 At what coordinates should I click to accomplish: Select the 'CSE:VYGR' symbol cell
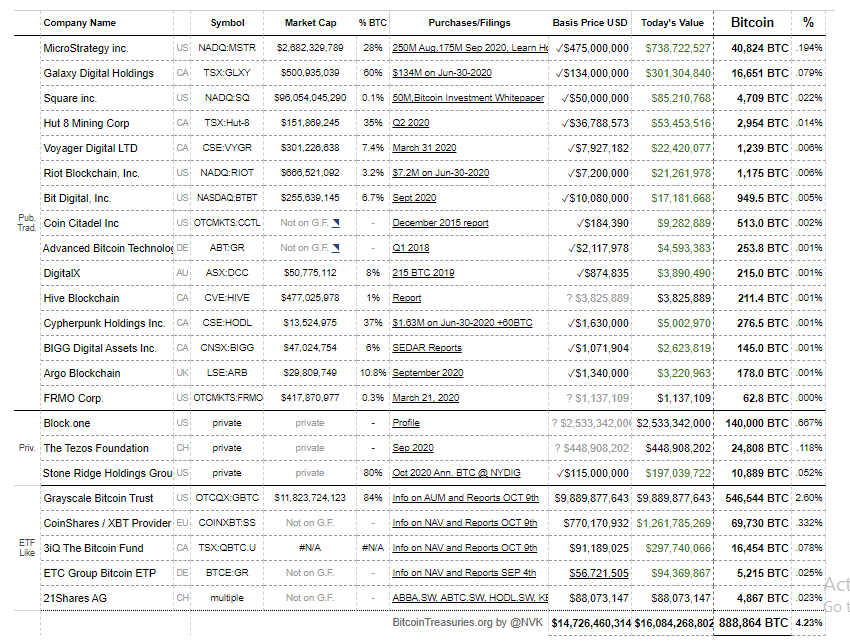coord(227,147)
